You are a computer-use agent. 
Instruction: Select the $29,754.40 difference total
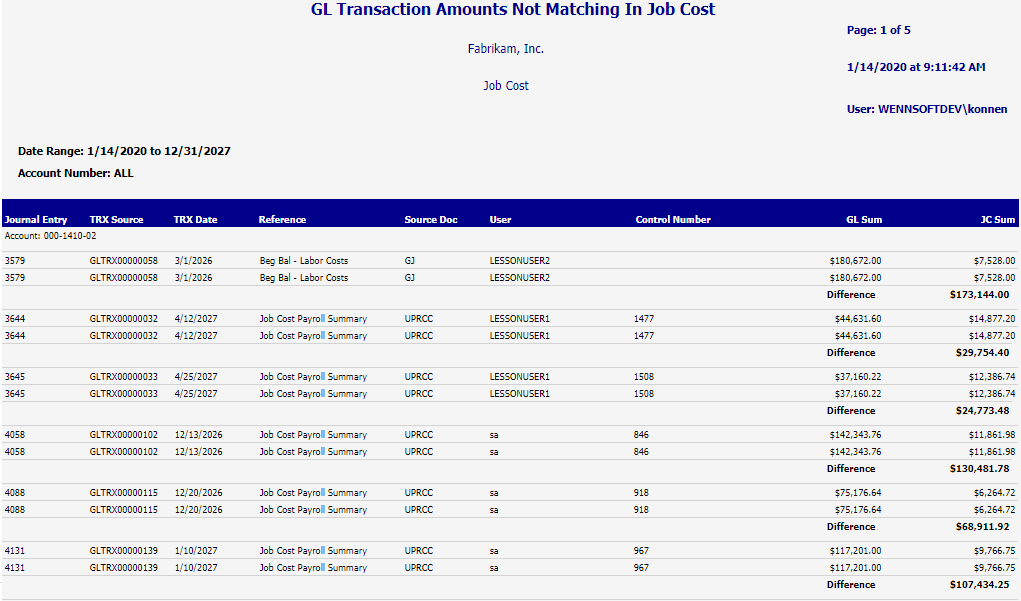pyautogui.click(x=982, y=353)
